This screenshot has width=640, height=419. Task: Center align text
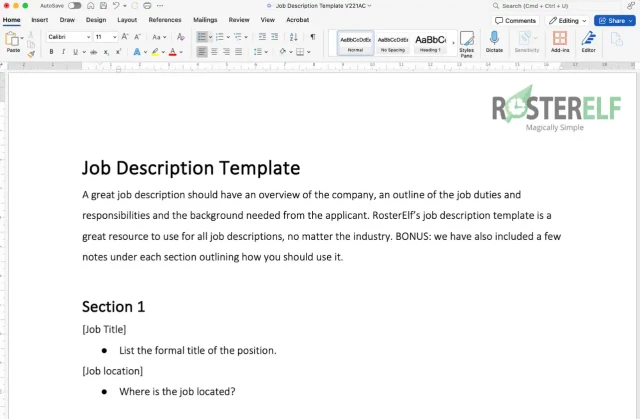click(x=214, y=52)
